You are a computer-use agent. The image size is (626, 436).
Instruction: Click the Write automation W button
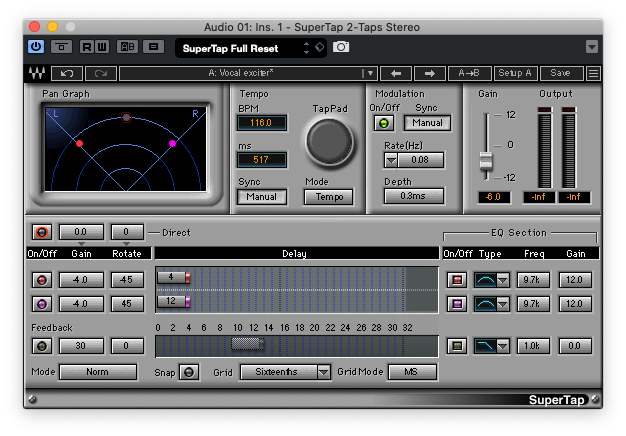point(102,47)
